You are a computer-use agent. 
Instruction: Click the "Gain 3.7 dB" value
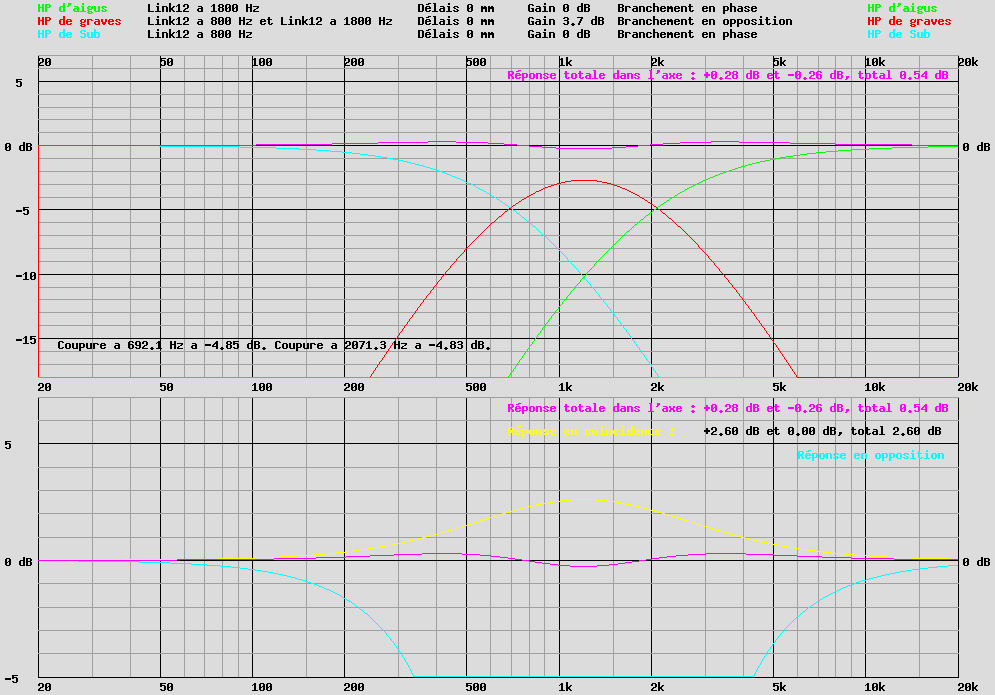click(x=565, y=21)
